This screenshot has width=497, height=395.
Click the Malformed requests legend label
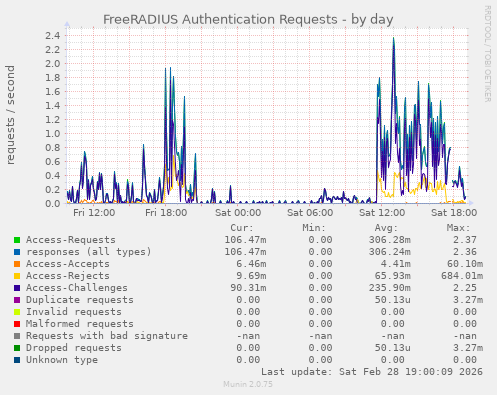(80, 324)
